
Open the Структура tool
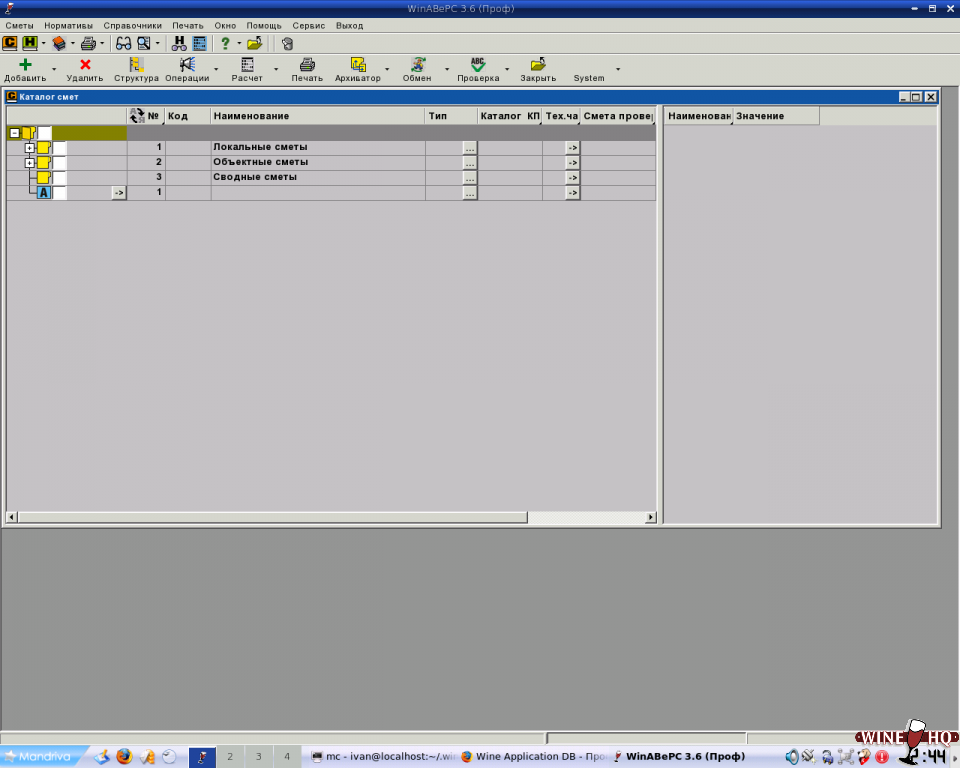coord(136,64)
